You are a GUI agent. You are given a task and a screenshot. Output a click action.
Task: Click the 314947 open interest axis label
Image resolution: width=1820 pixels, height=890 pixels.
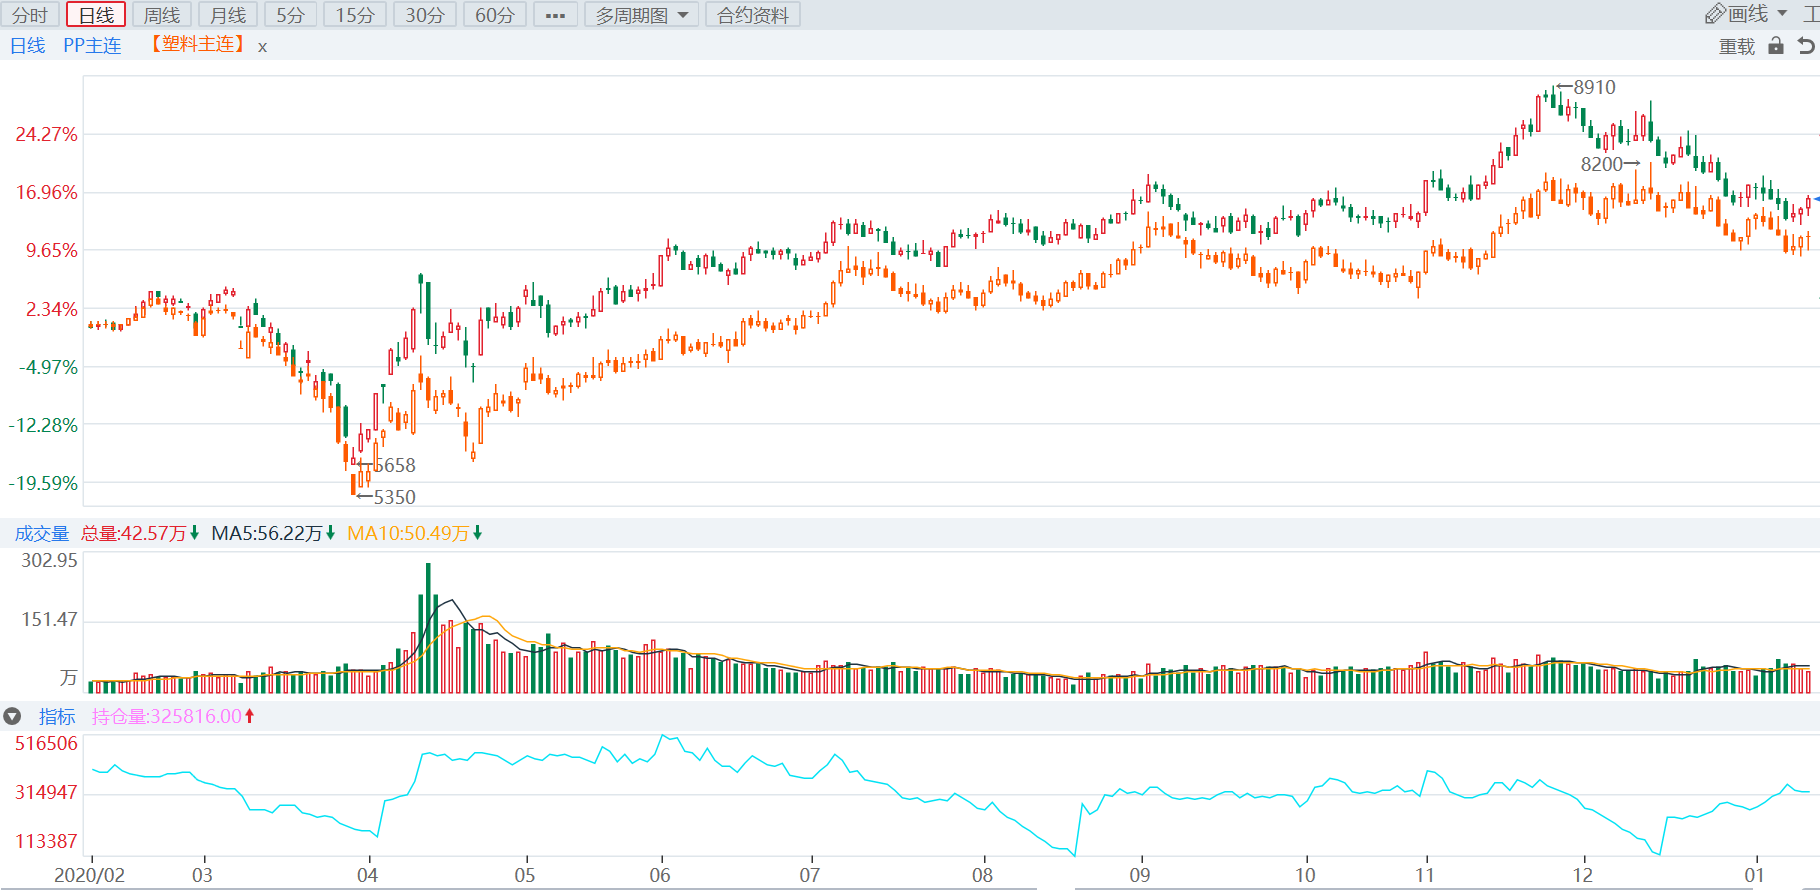tap(46, 792)
